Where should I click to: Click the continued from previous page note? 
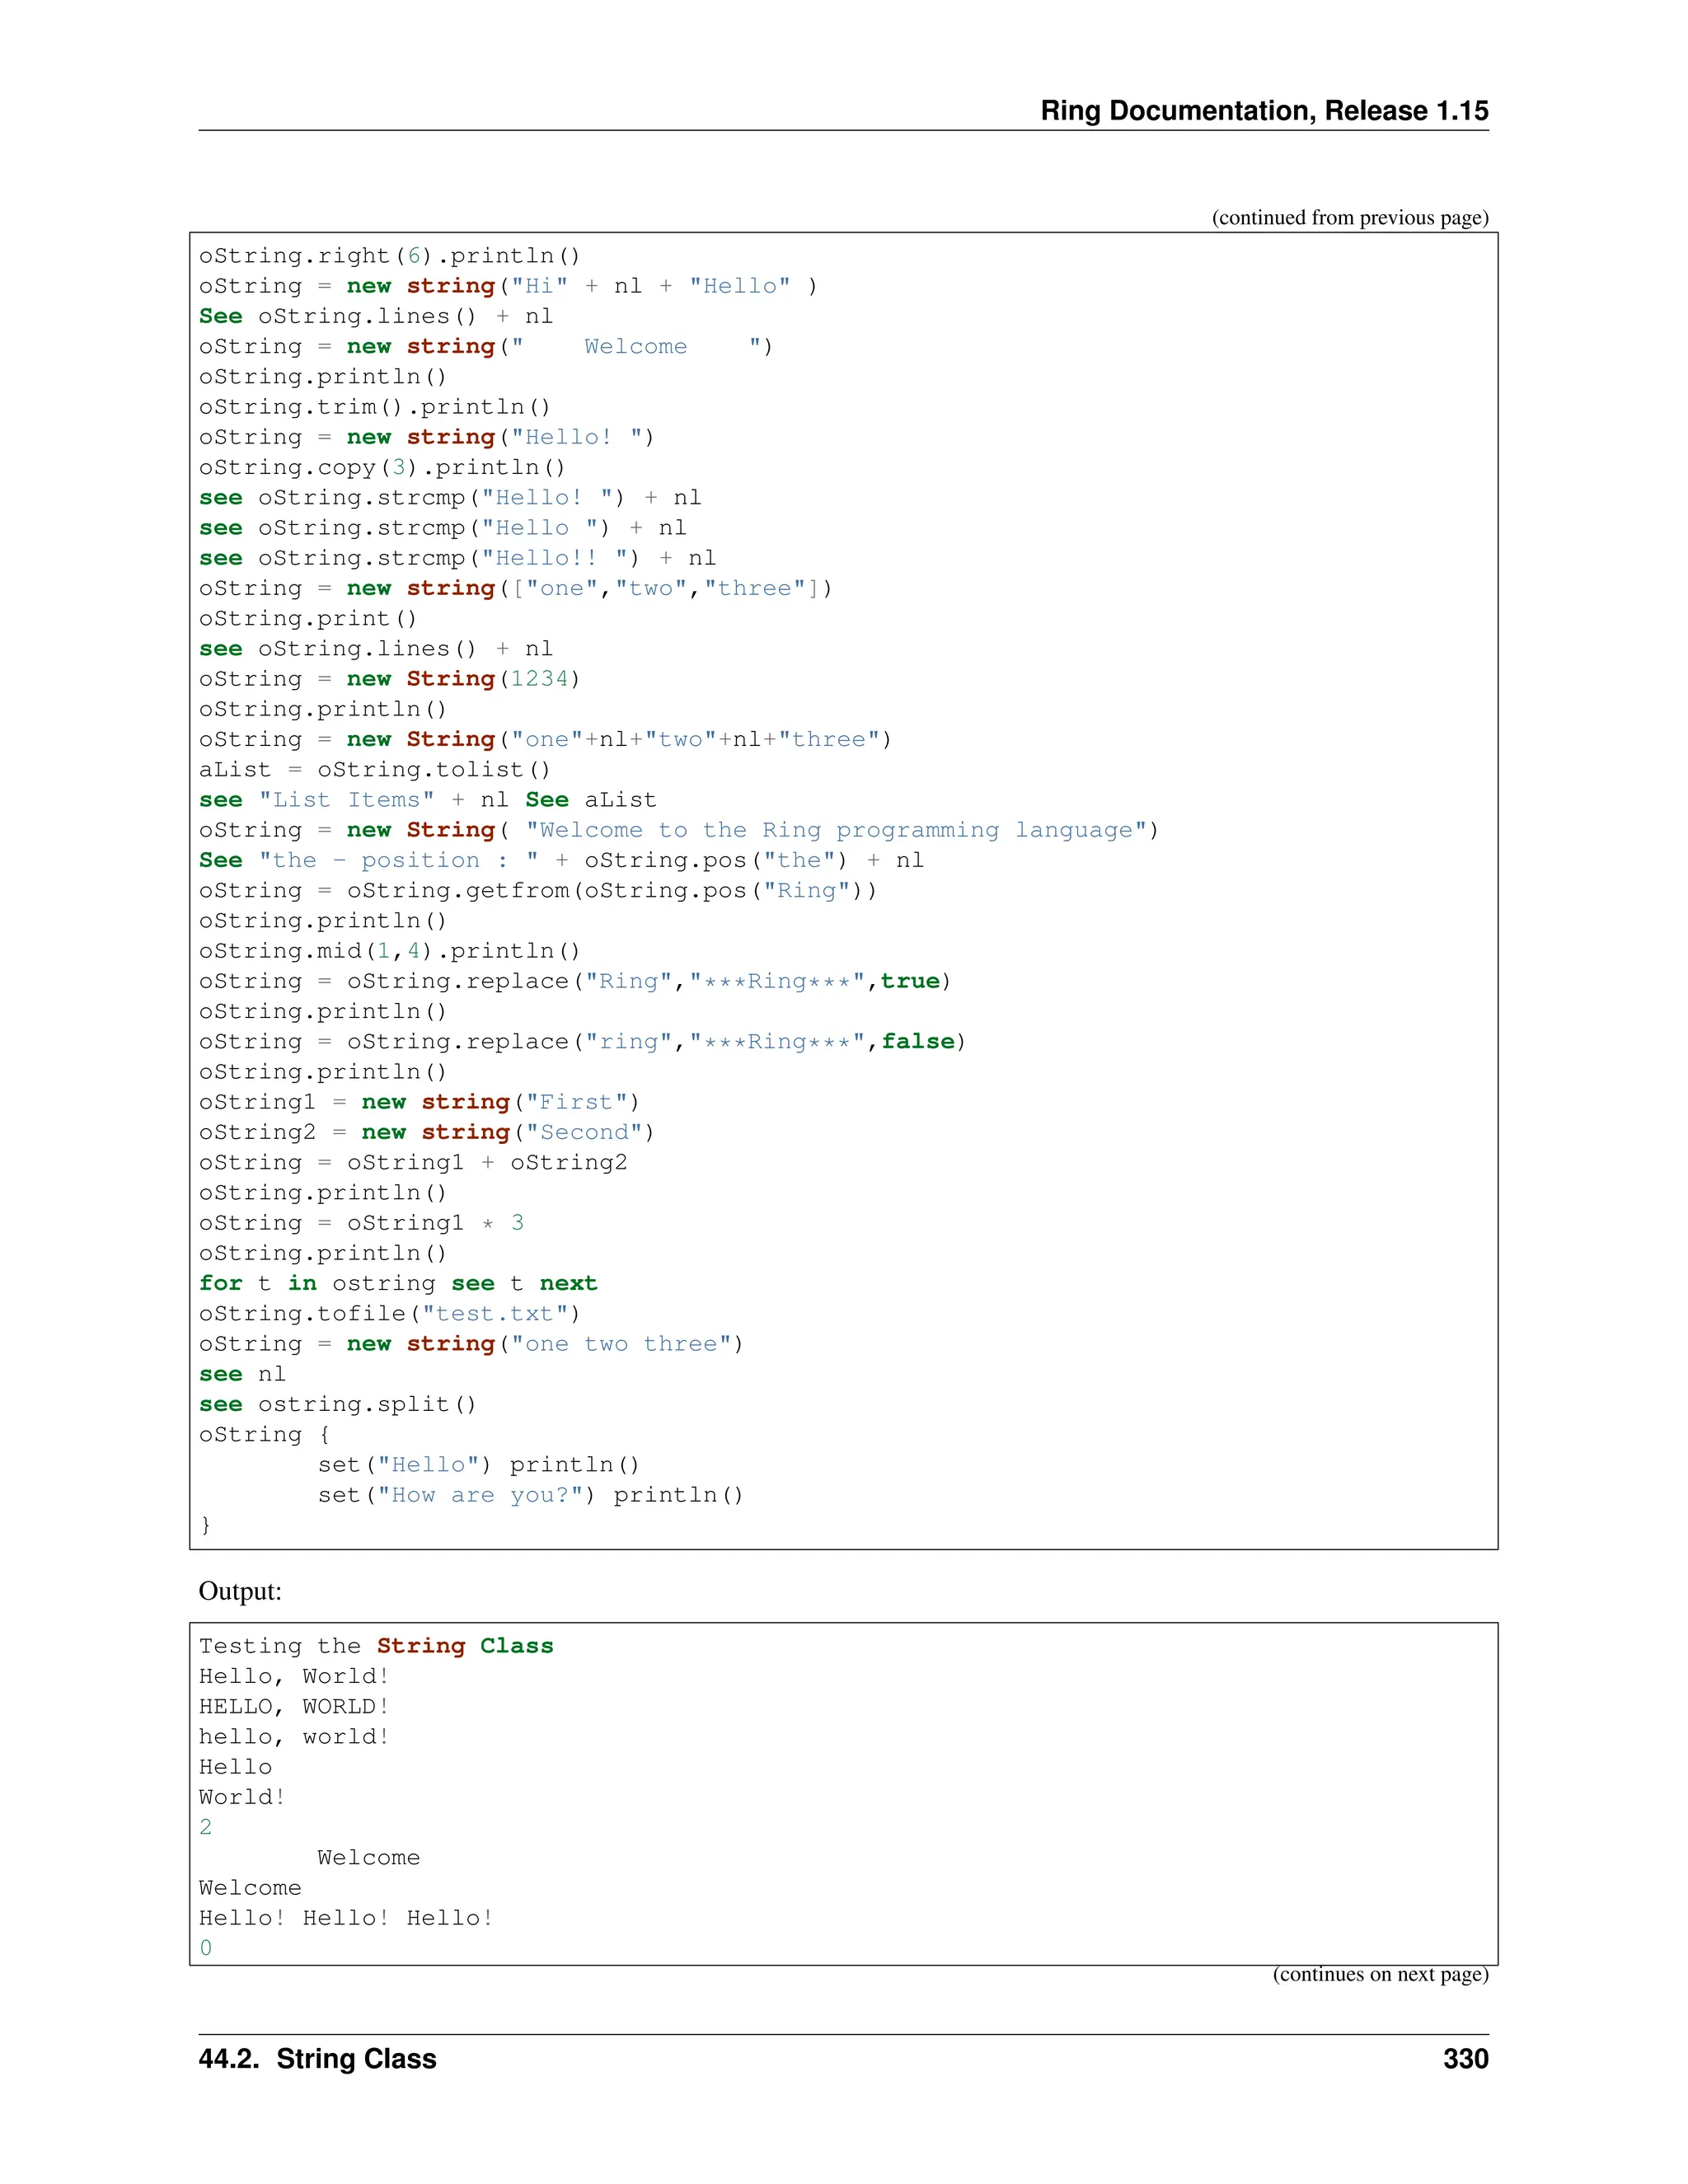pyautogui.click(x=1349, y=218)
